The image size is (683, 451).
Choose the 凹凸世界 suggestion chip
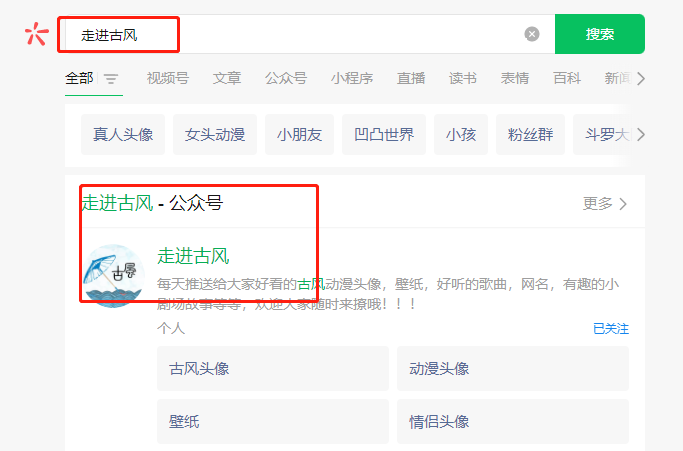coord(384,134)
